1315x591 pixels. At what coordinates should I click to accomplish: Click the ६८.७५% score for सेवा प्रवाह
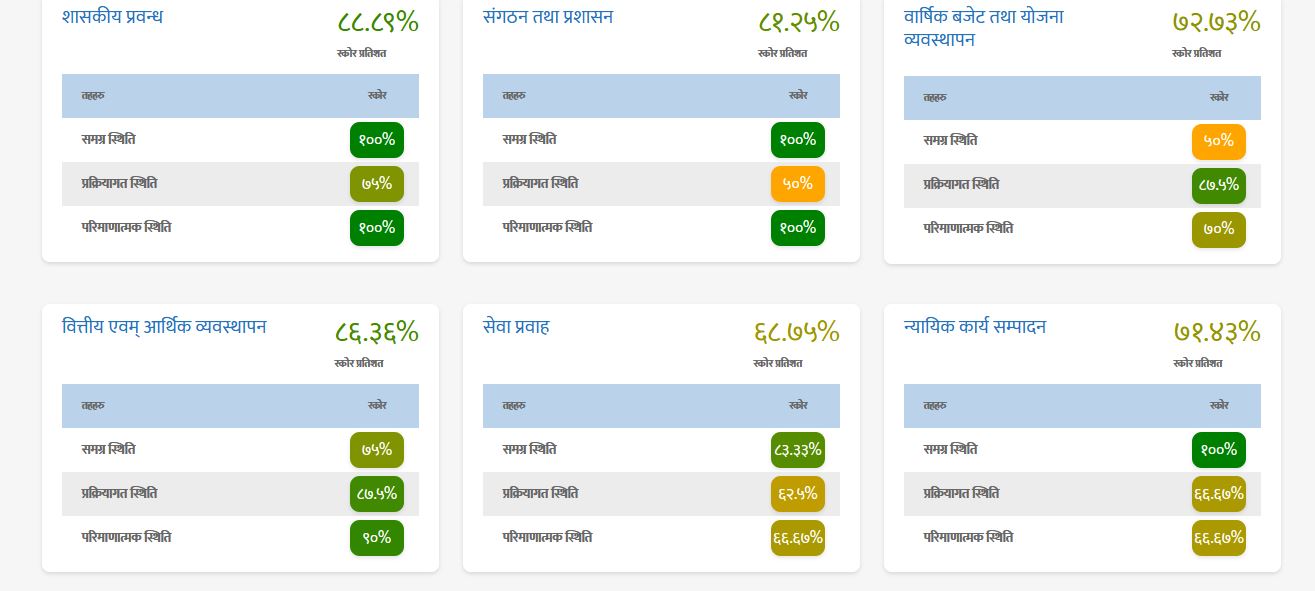796,332
